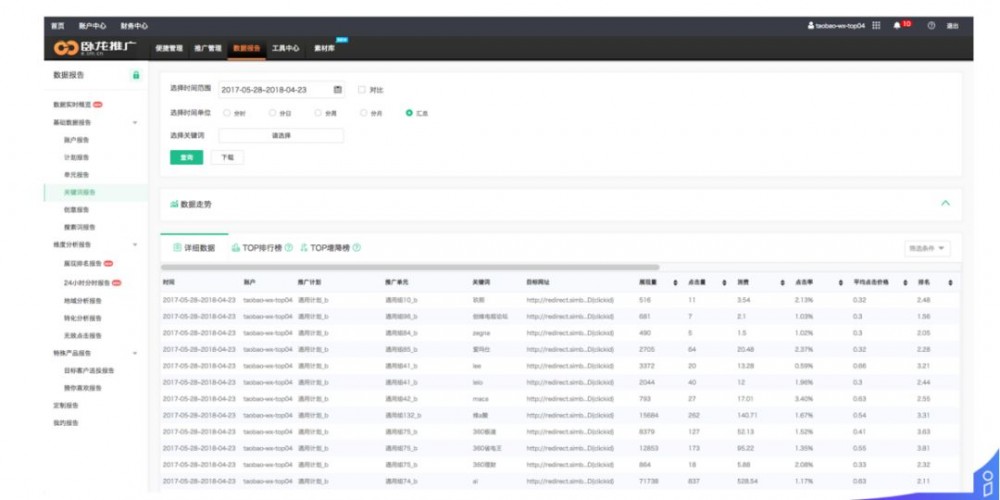Screen dimensions: 1000x500
Task: Go to 首页 in the top bar
Action: pos(58,26)
